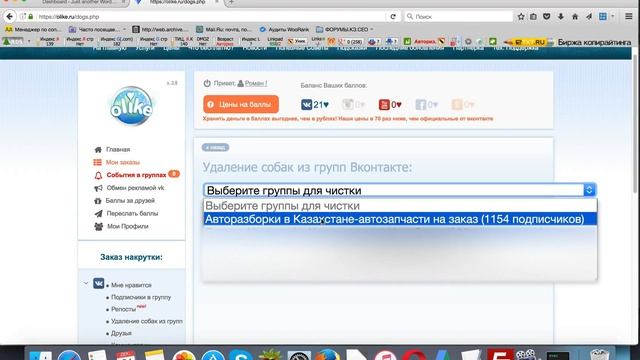
Task: Open web.archive bookmark
Action: tap(160, 29)
